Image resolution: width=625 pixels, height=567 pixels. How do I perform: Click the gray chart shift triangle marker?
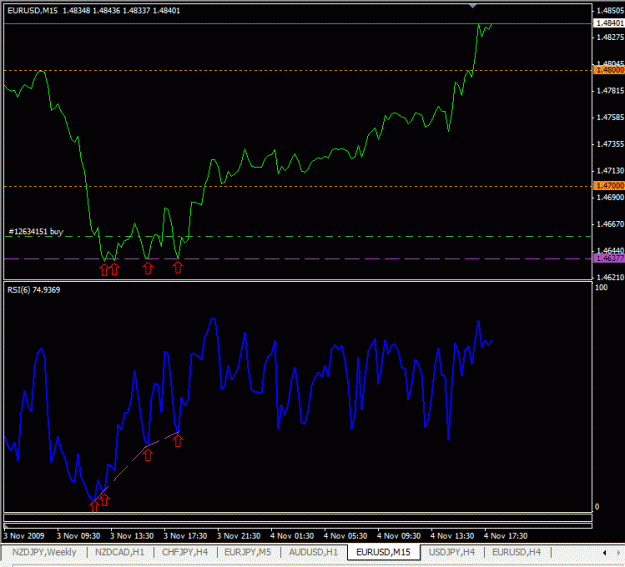[472, 6]
